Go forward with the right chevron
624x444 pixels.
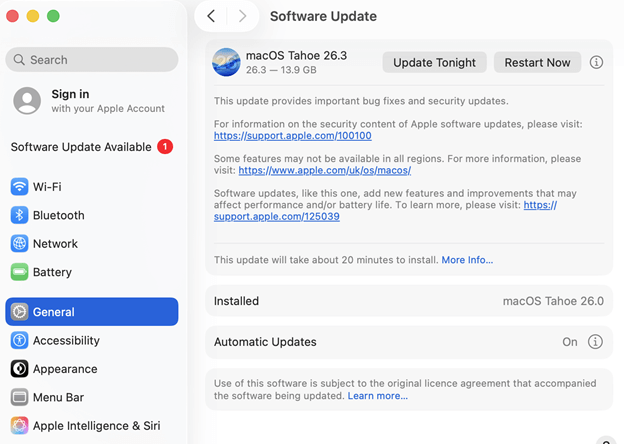click(242, 16)
